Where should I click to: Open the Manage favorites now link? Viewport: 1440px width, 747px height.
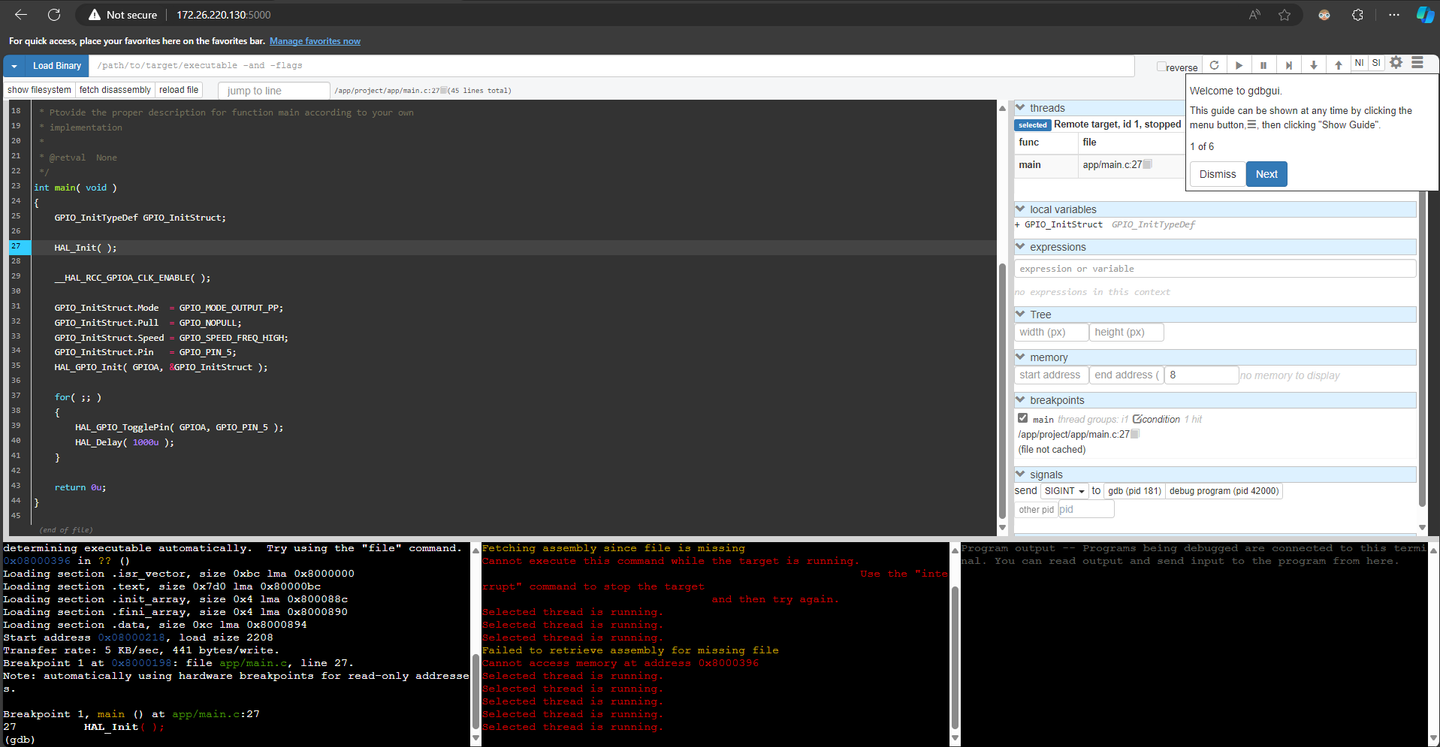[315, 41]
